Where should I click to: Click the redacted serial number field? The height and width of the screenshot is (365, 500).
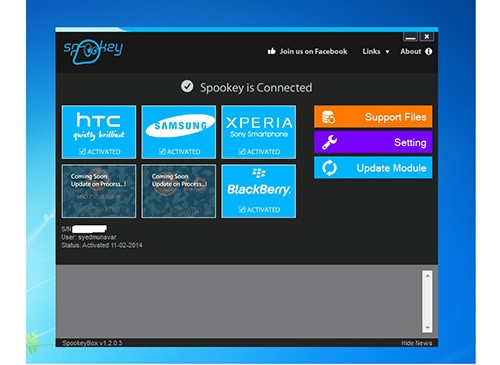89,229
